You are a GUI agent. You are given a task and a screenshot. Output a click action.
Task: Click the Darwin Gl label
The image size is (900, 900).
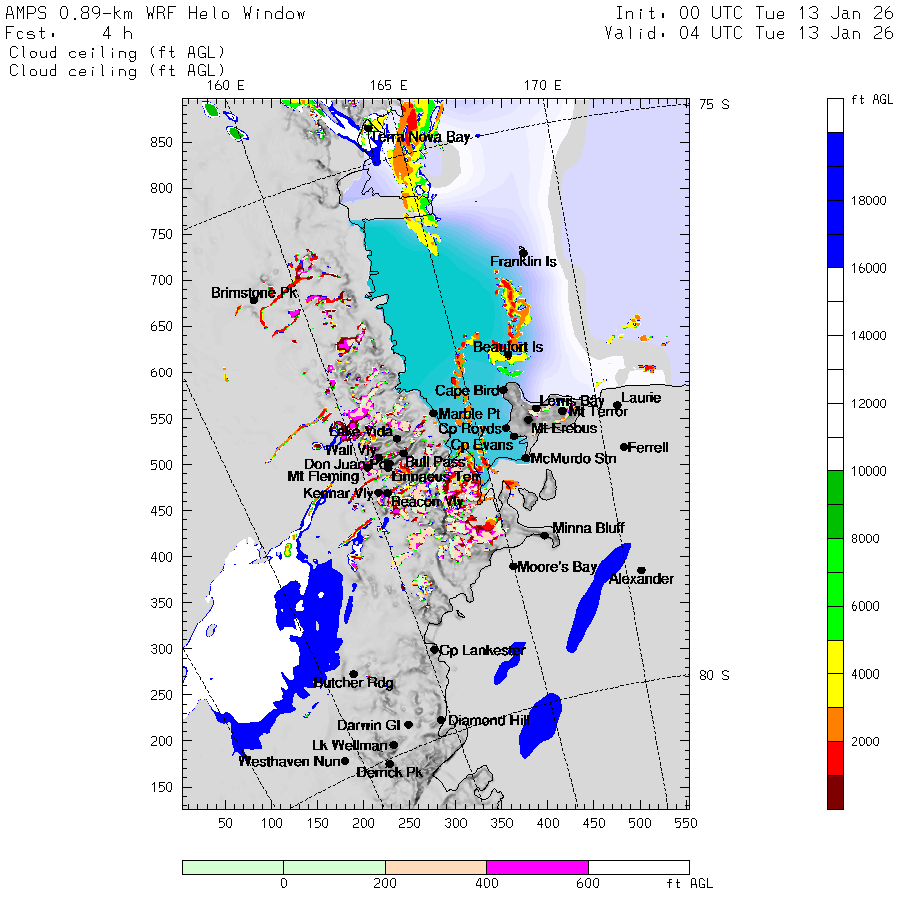point(368,726)
